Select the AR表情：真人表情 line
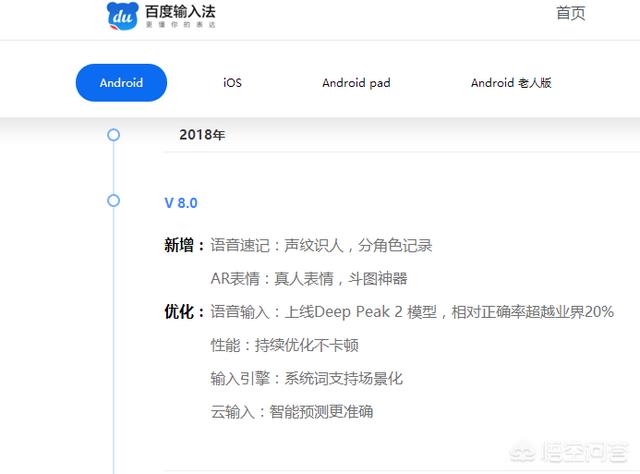The height and width of the screenshot is (474, 640). [309, 279]
